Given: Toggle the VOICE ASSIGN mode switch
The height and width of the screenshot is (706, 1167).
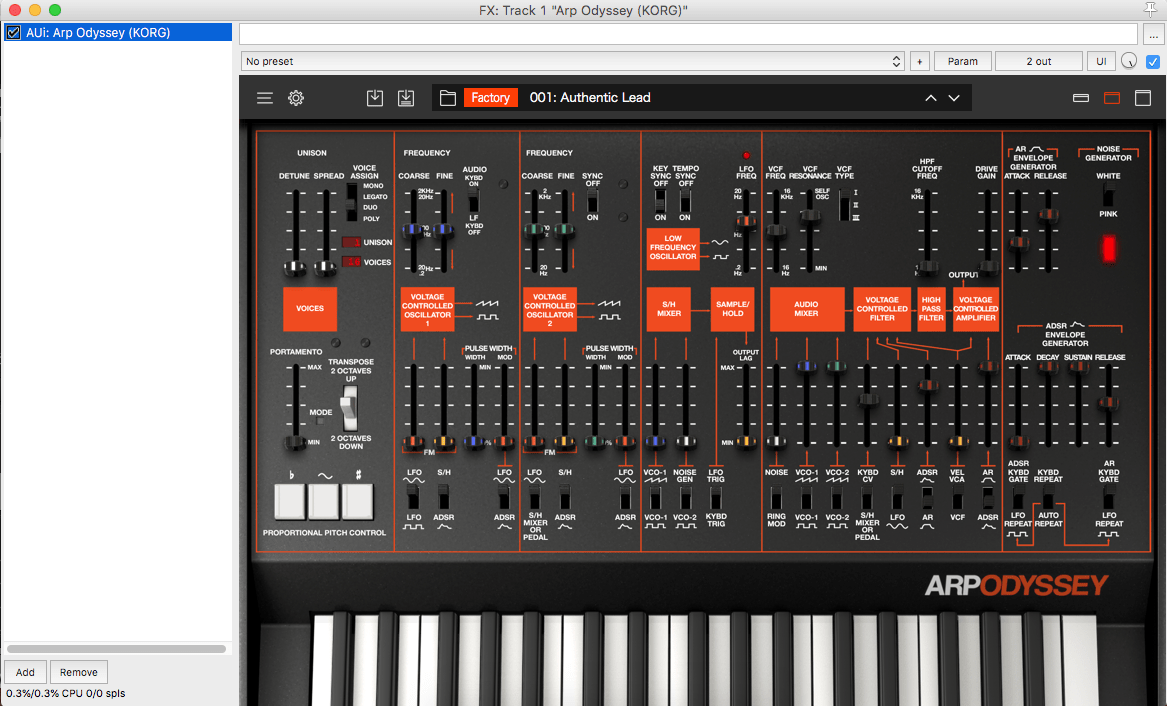Looking at the screenshot, I should pos(351,202).
